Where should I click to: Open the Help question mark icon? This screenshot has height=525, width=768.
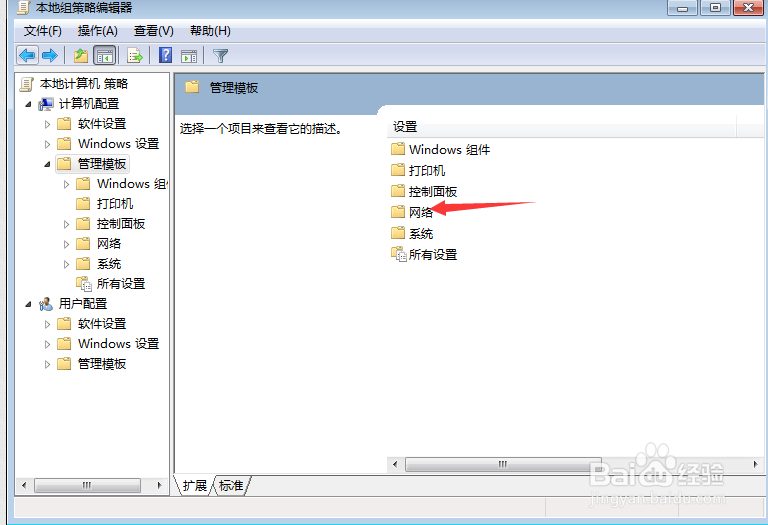click(x=166, y=55)
